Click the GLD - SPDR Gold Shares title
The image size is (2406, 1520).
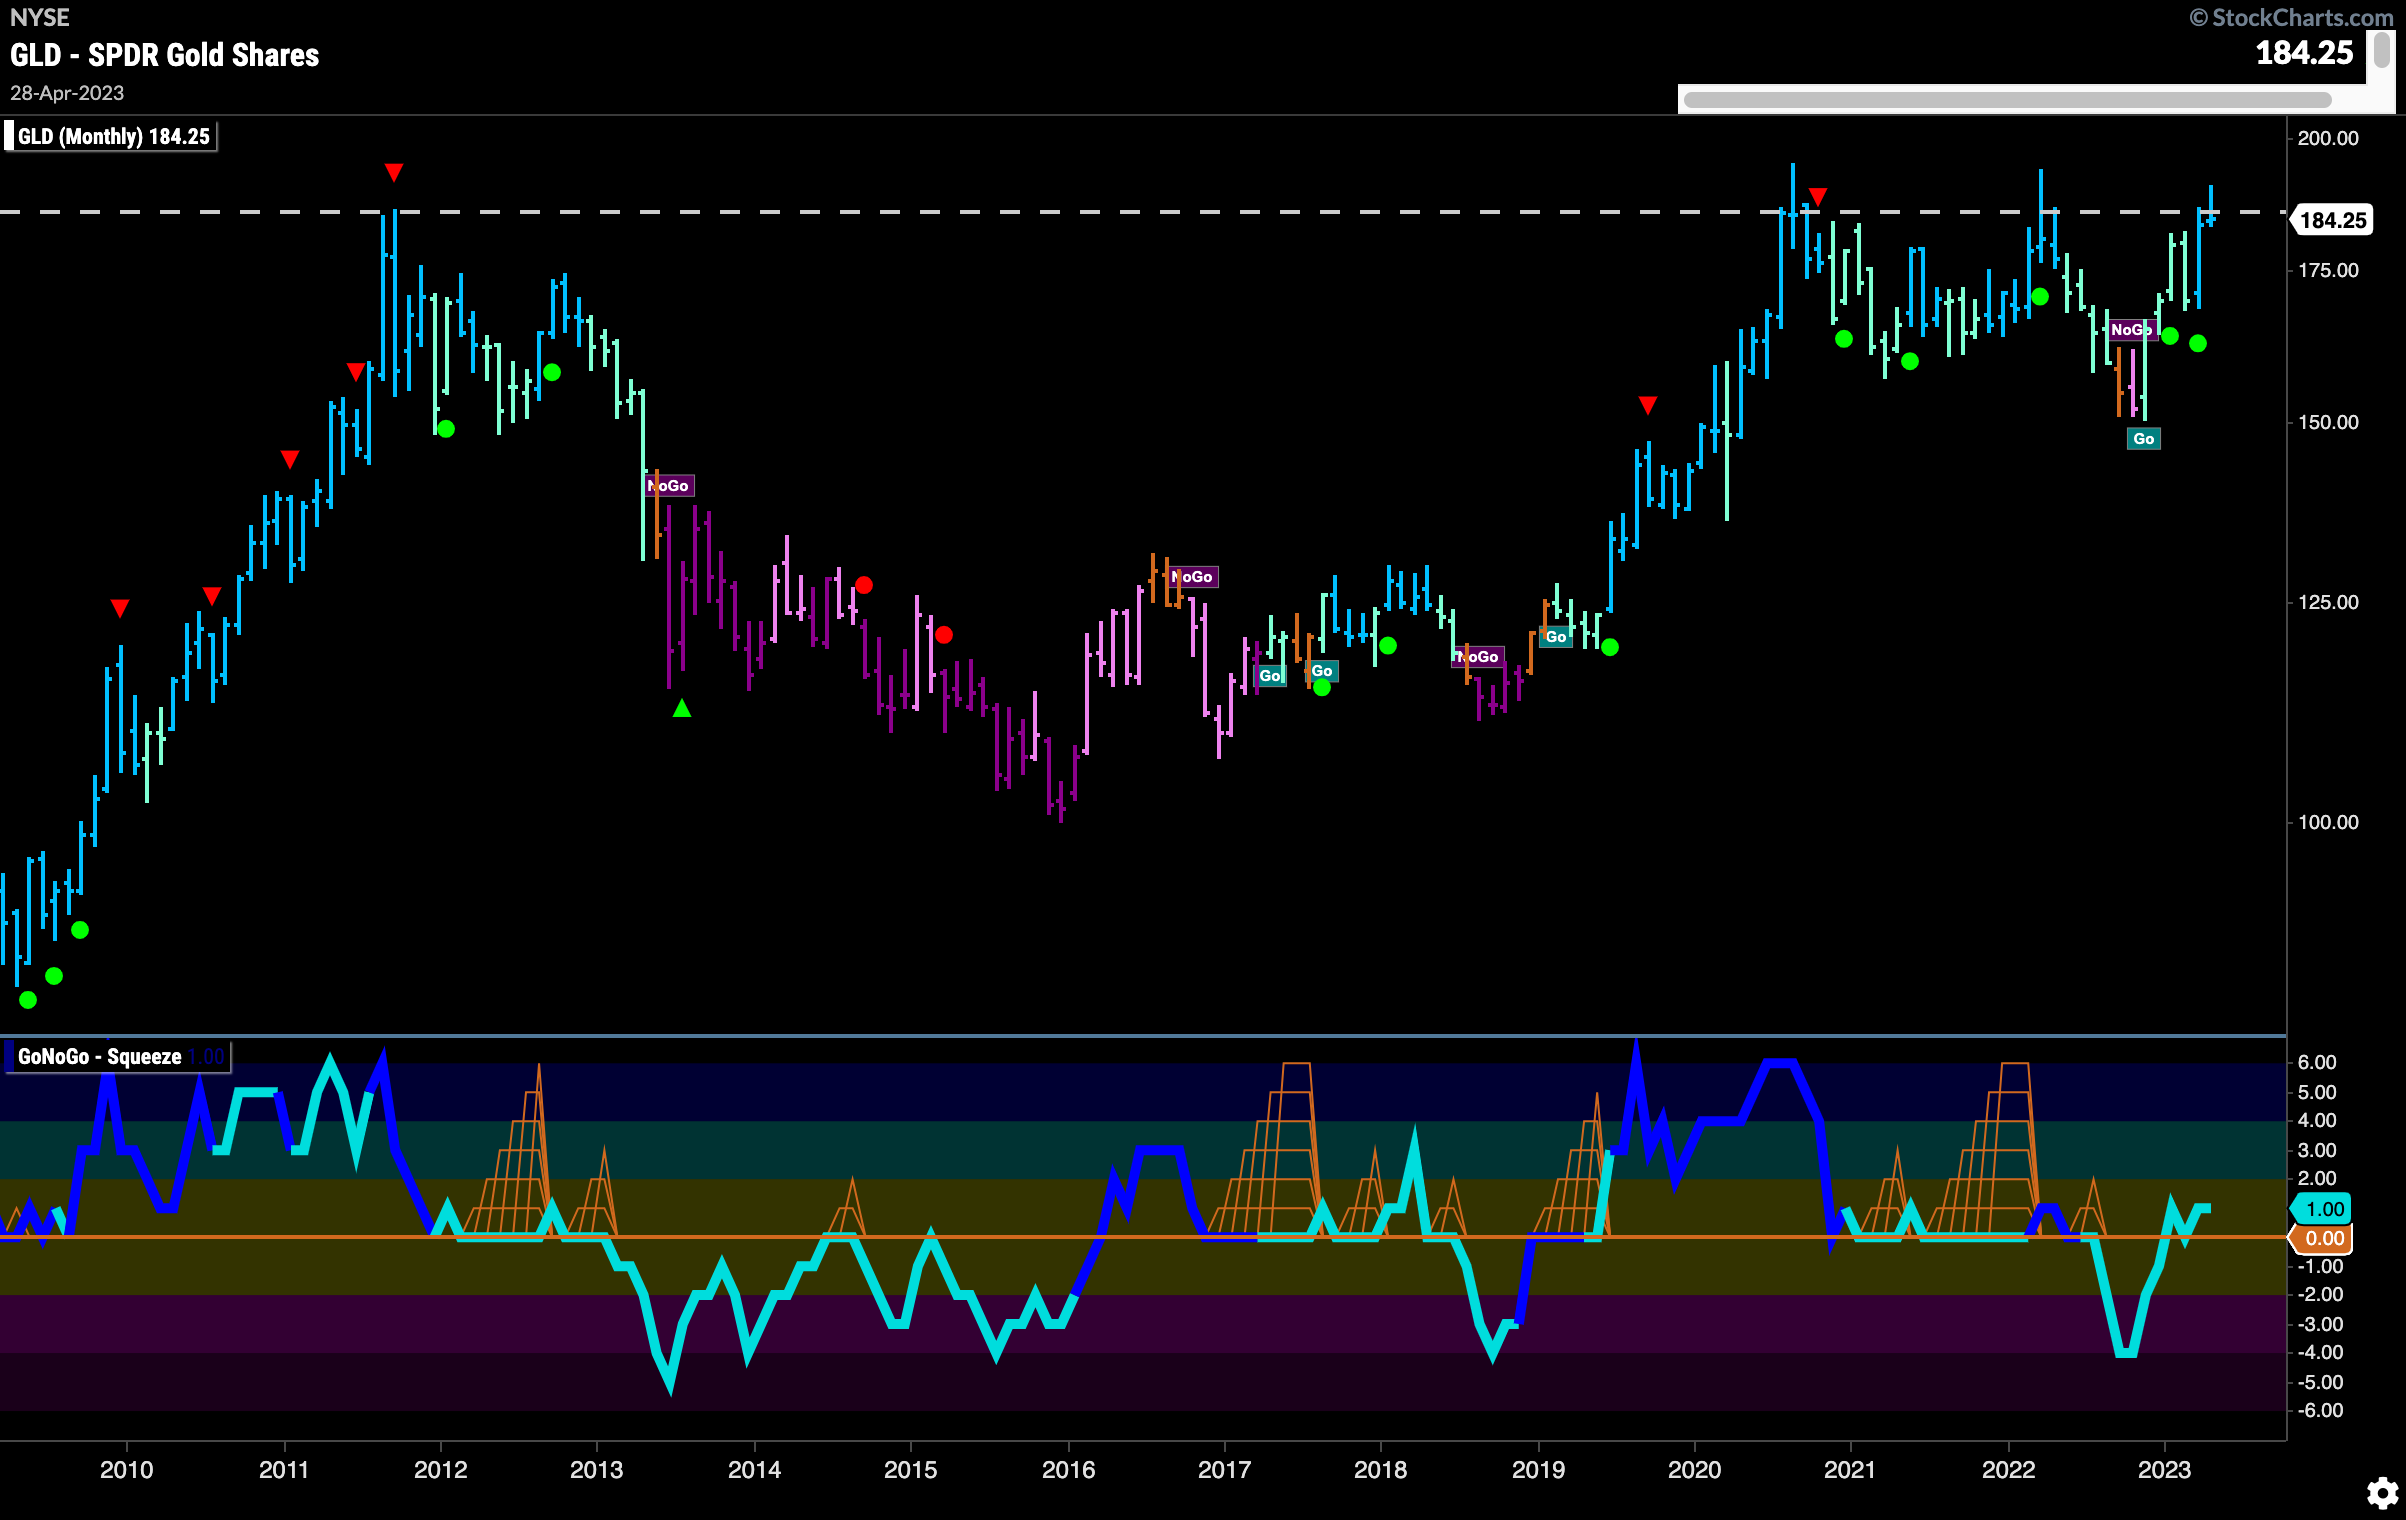tap(165, 55)
